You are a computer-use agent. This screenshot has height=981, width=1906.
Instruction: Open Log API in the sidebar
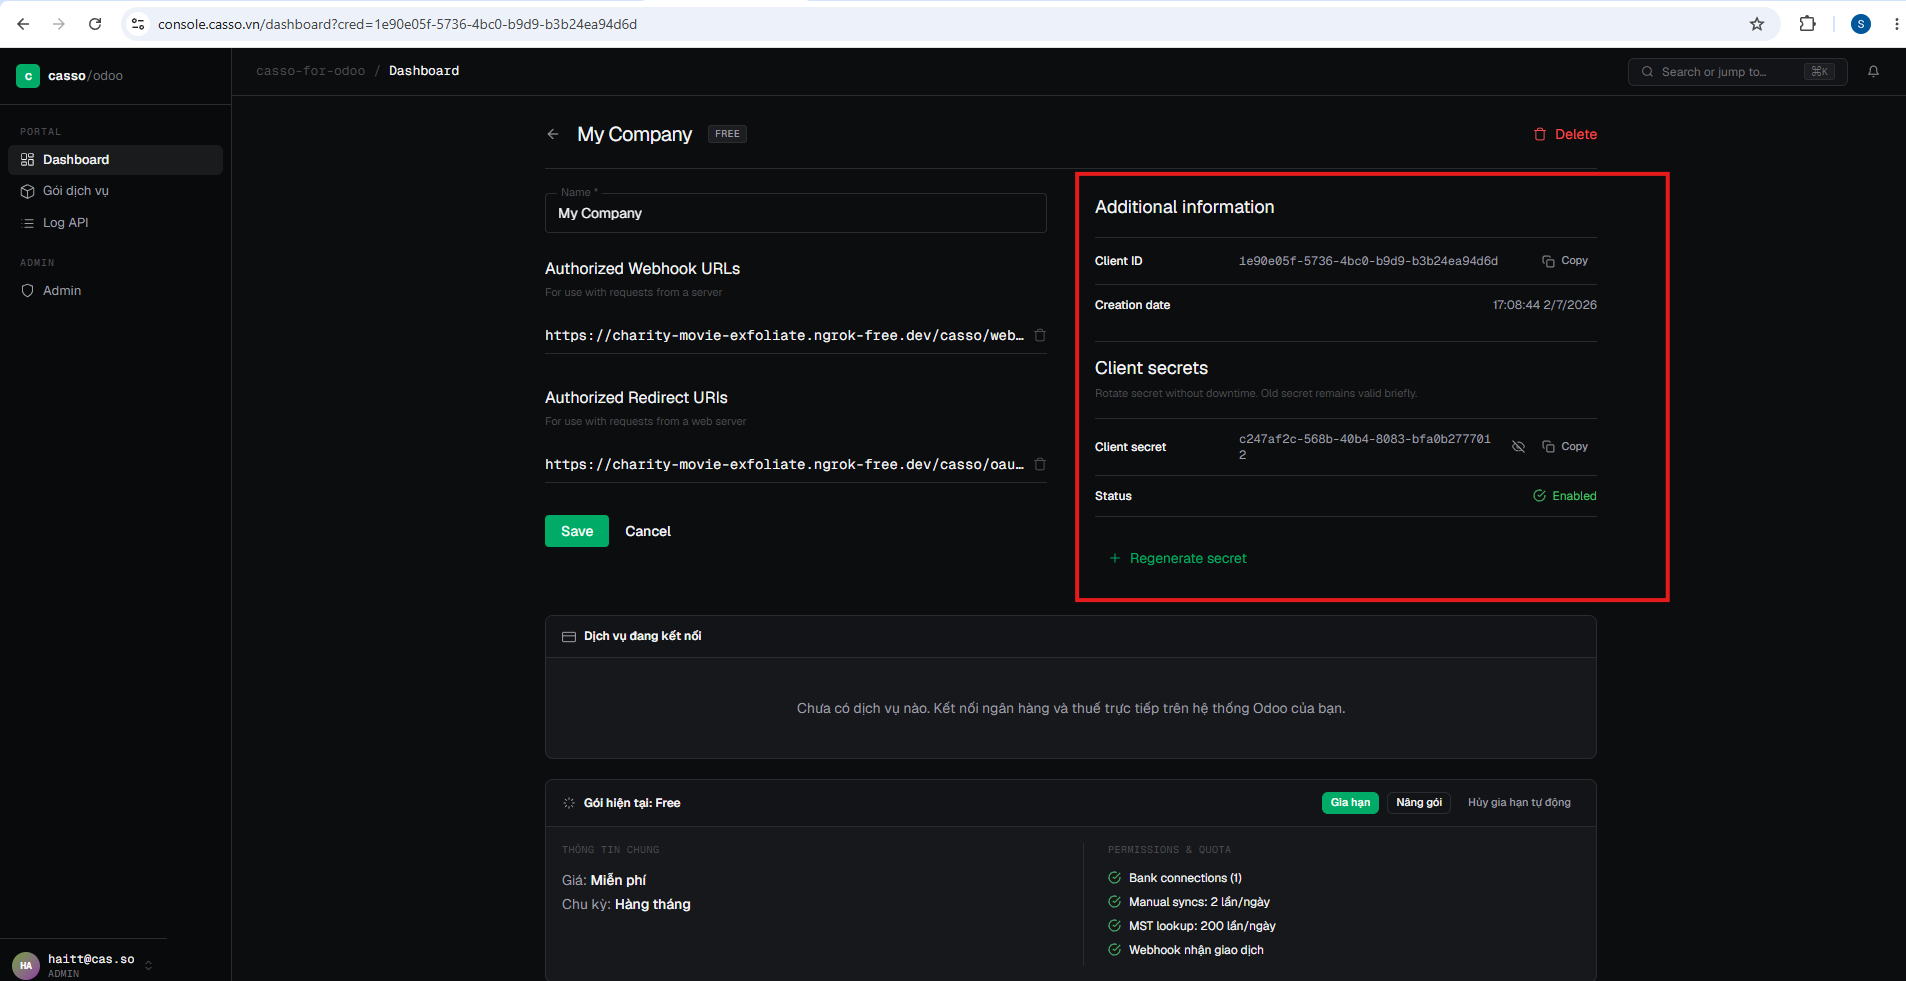click(x=115, y=223)
